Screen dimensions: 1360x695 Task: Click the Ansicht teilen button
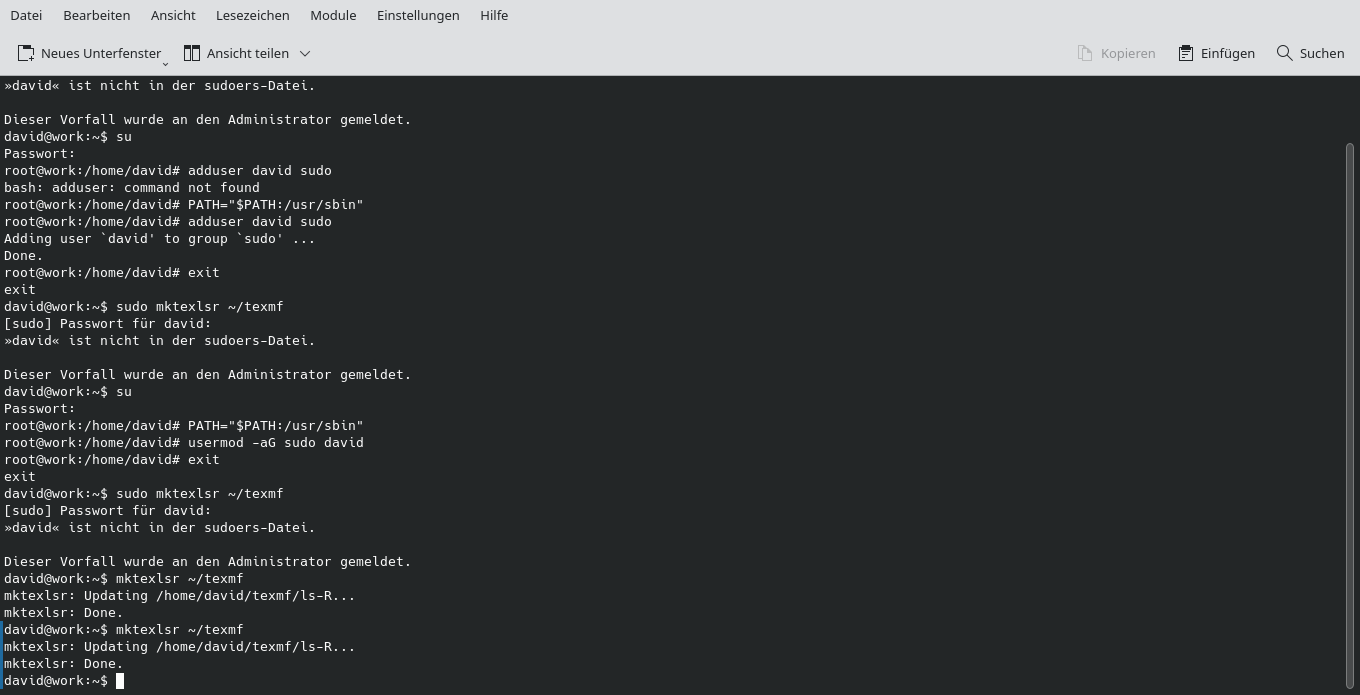[x=236, y=53]
